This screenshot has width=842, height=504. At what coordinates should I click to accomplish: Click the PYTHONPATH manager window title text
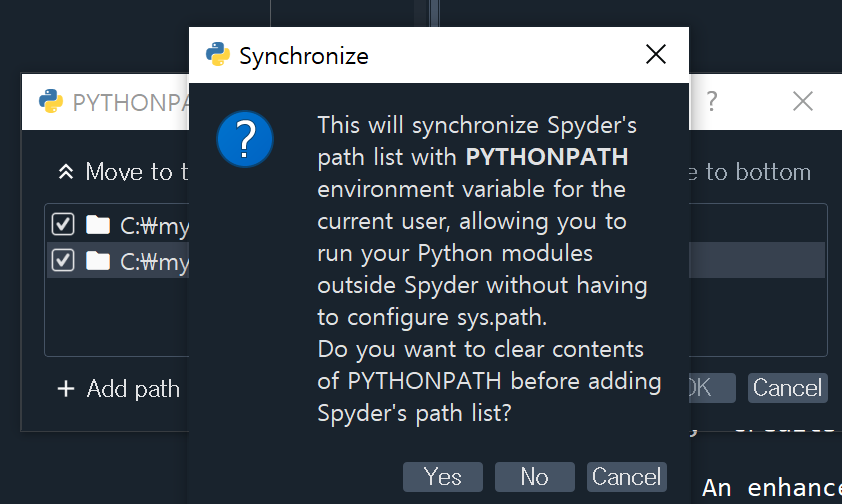pyautogui.click(x=130, y=103)
